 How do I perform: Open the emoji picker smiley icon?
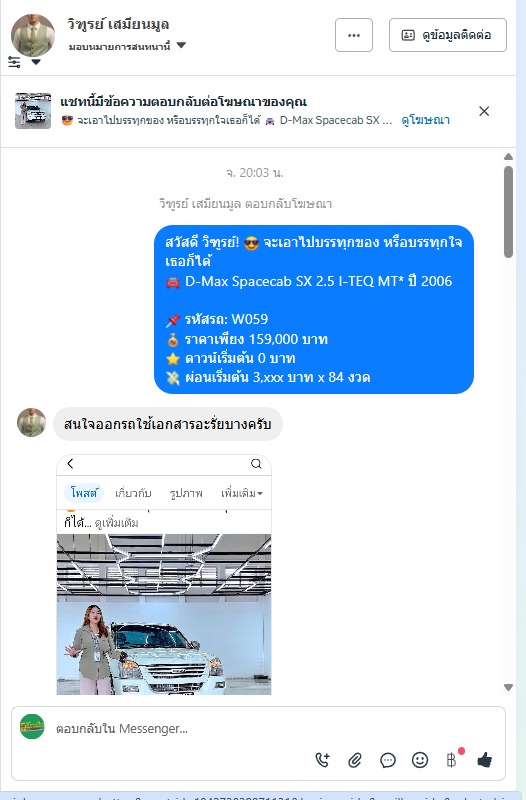coord(420,760)
